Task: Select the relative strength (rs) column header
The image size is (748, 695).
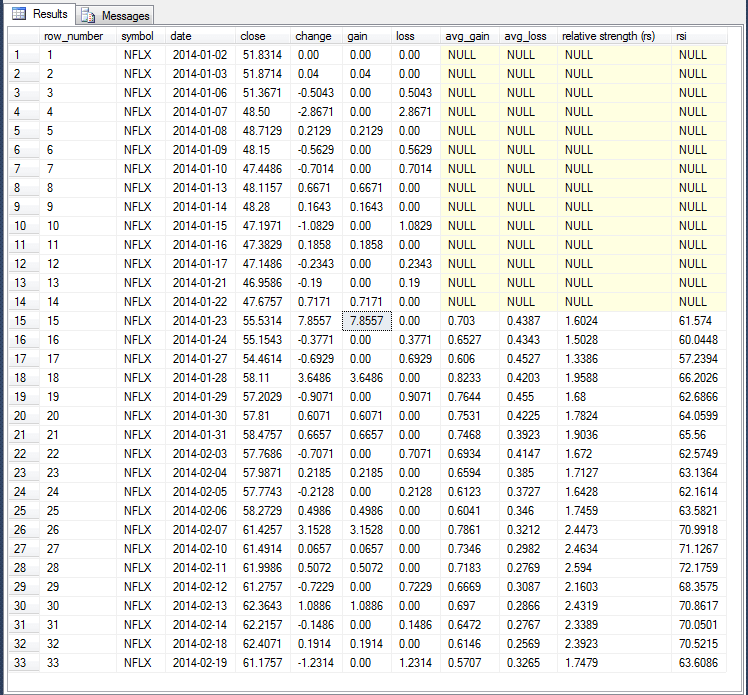Action: pyautogui.click(x=614, y=36)
